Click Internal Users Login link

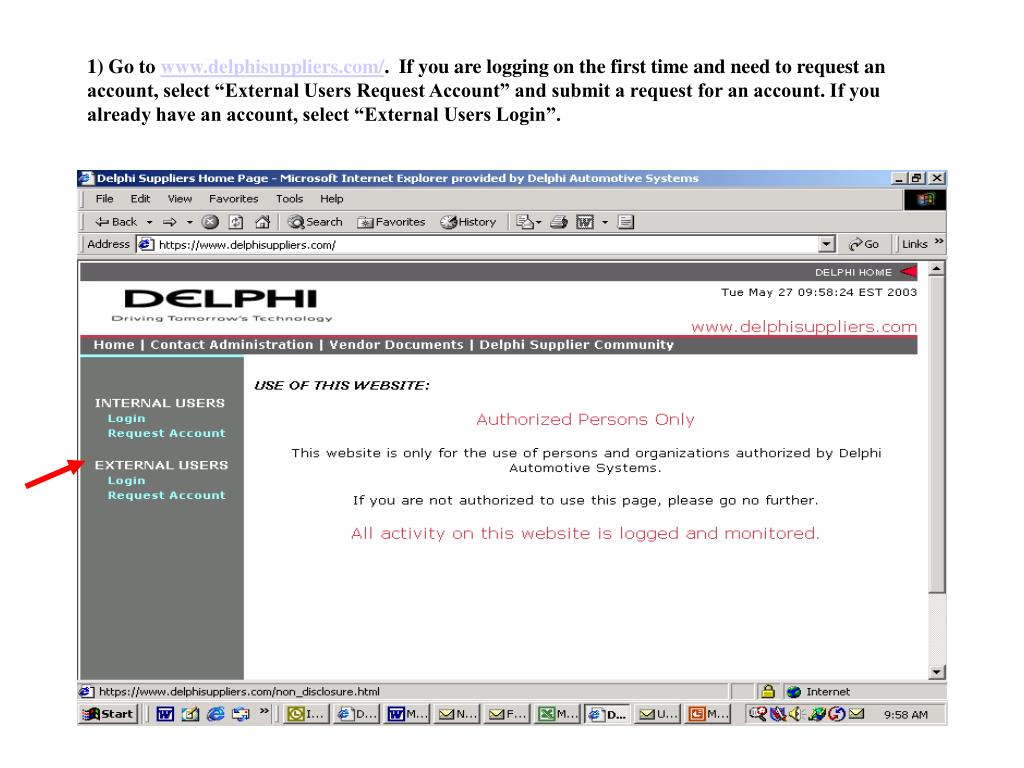(127, 419)
